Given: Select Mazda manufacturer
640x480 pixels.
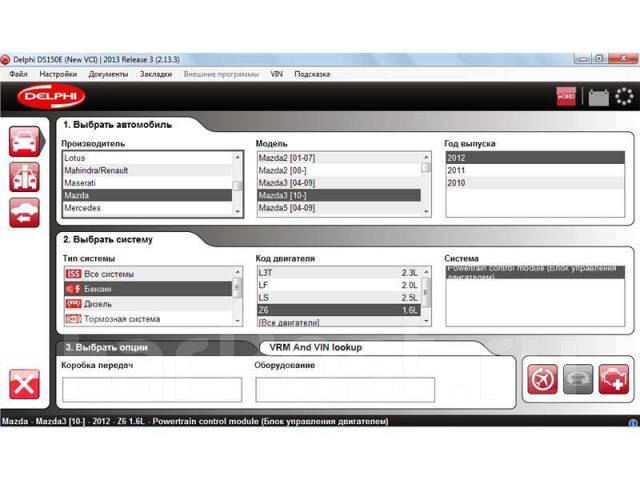Looking at the screenshot, I should pos(147,196).
